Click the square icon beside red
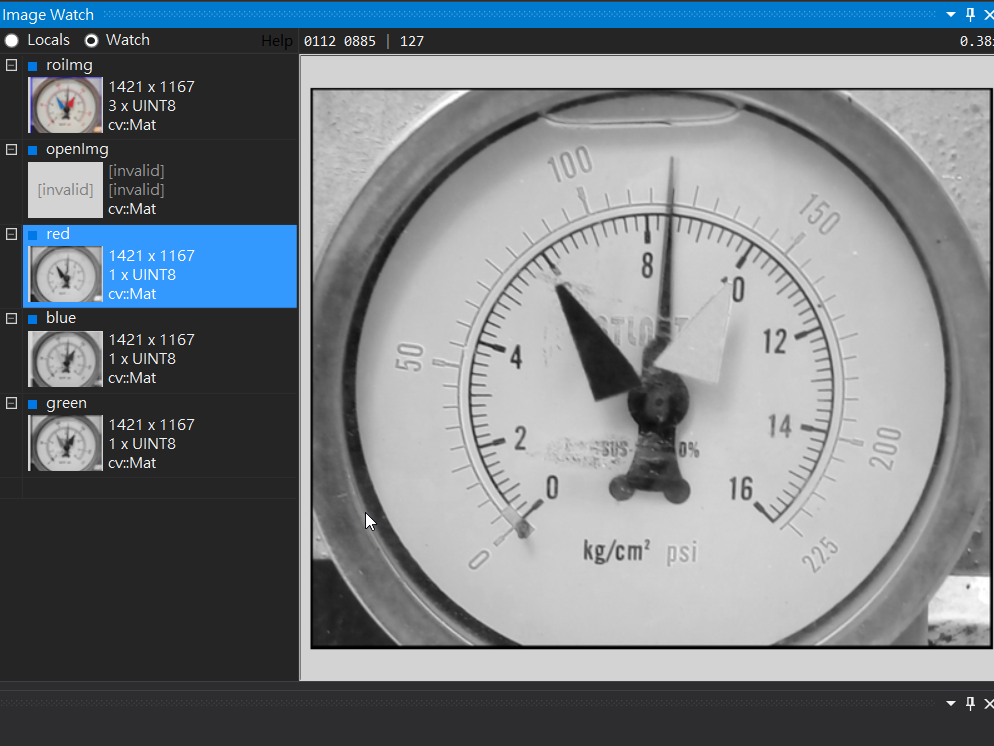The image size is (994, 746). point(33,235)
